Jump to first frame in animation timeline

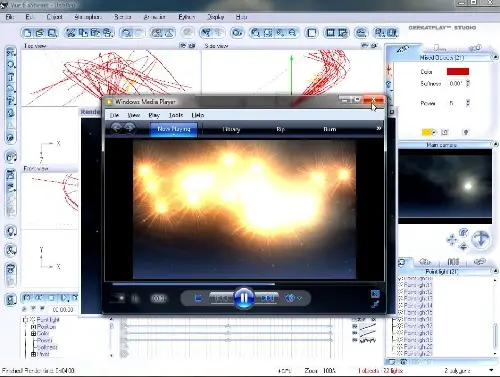tap(27, 297)
